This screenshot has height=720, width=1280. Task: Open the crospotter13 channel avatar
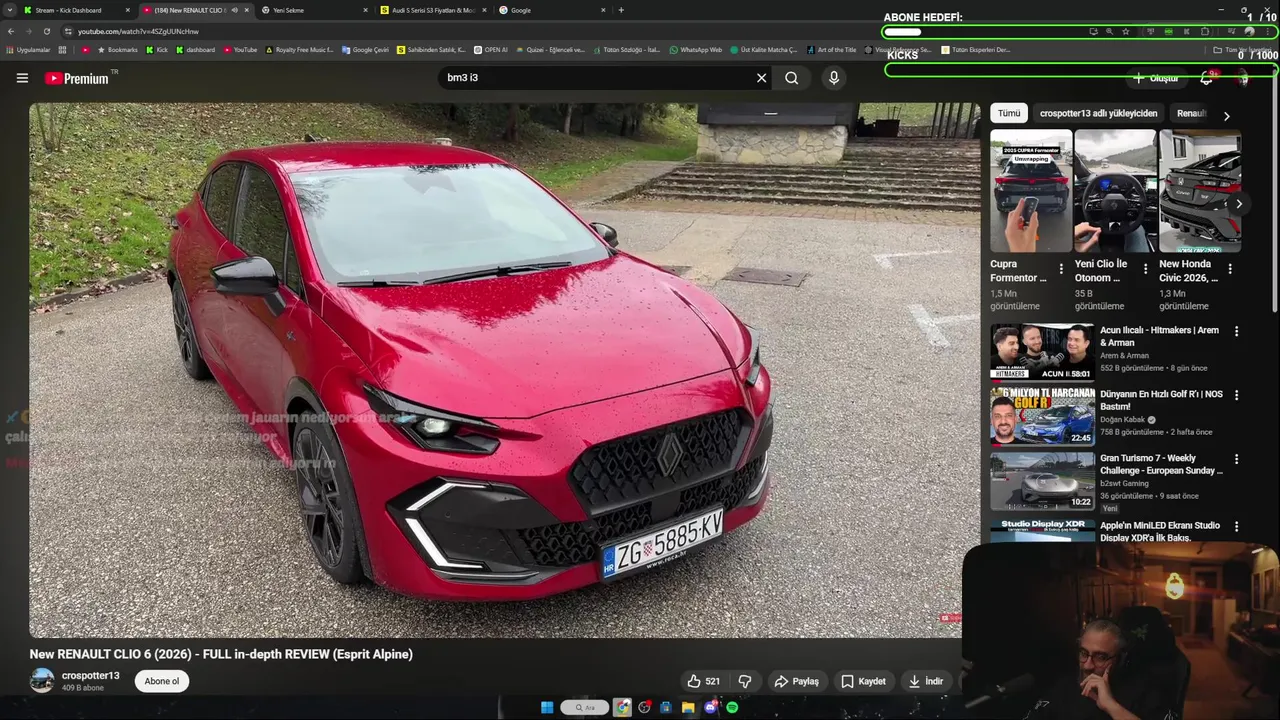point(42,681)
